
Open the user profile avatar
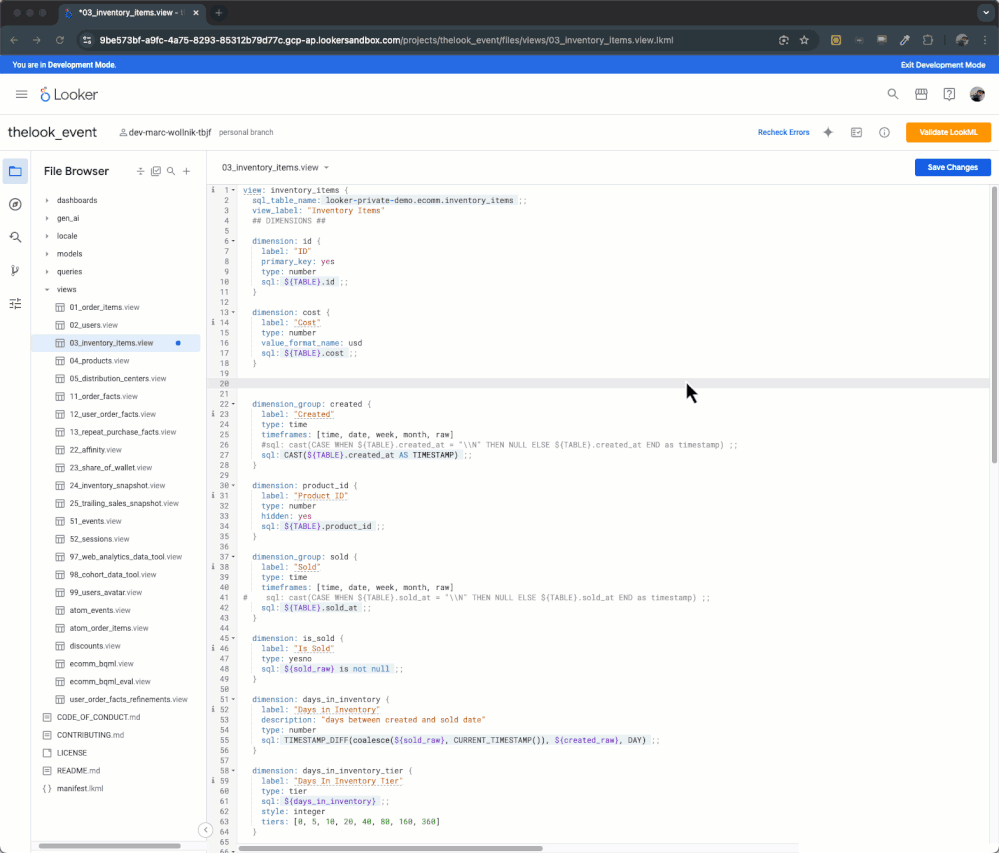[977, 94]
